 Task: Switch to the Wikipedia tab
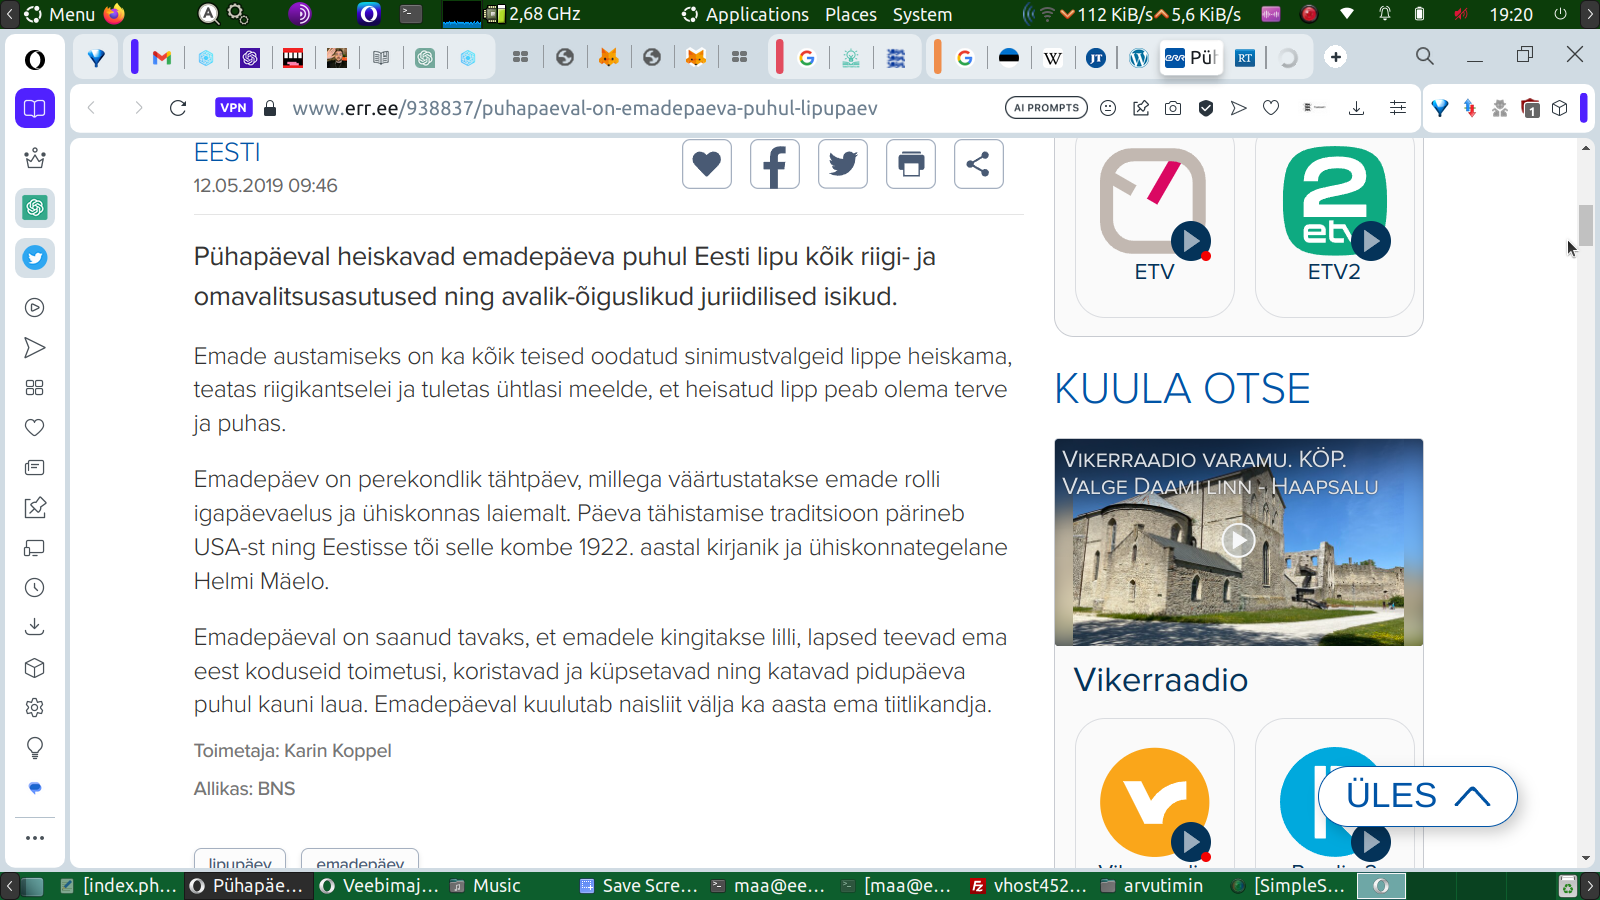click(x=1053, y=58)
